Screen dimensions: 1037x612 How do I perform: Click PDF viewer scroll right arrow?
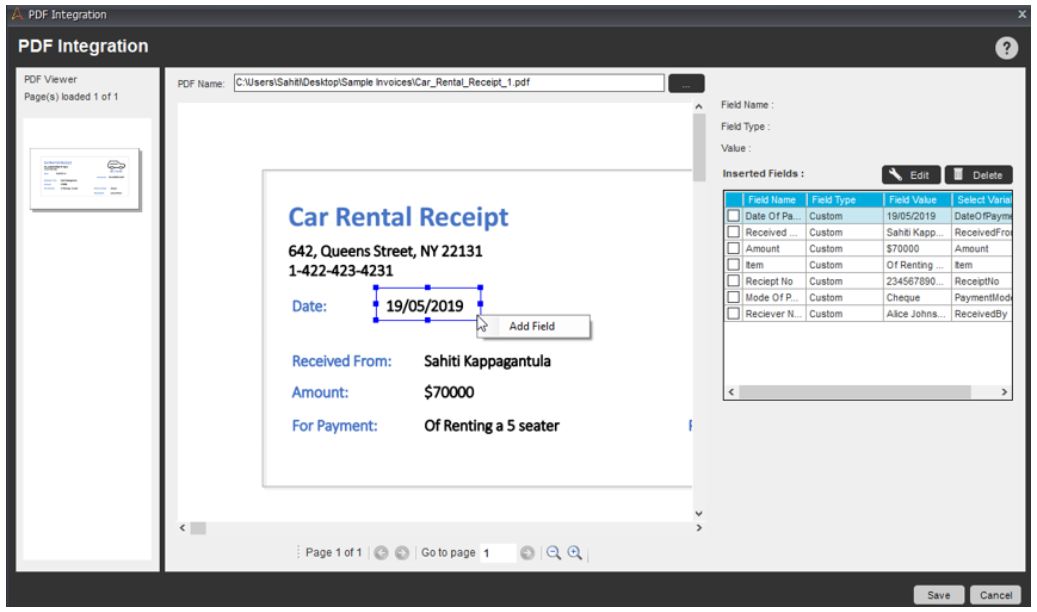point(699,527)
